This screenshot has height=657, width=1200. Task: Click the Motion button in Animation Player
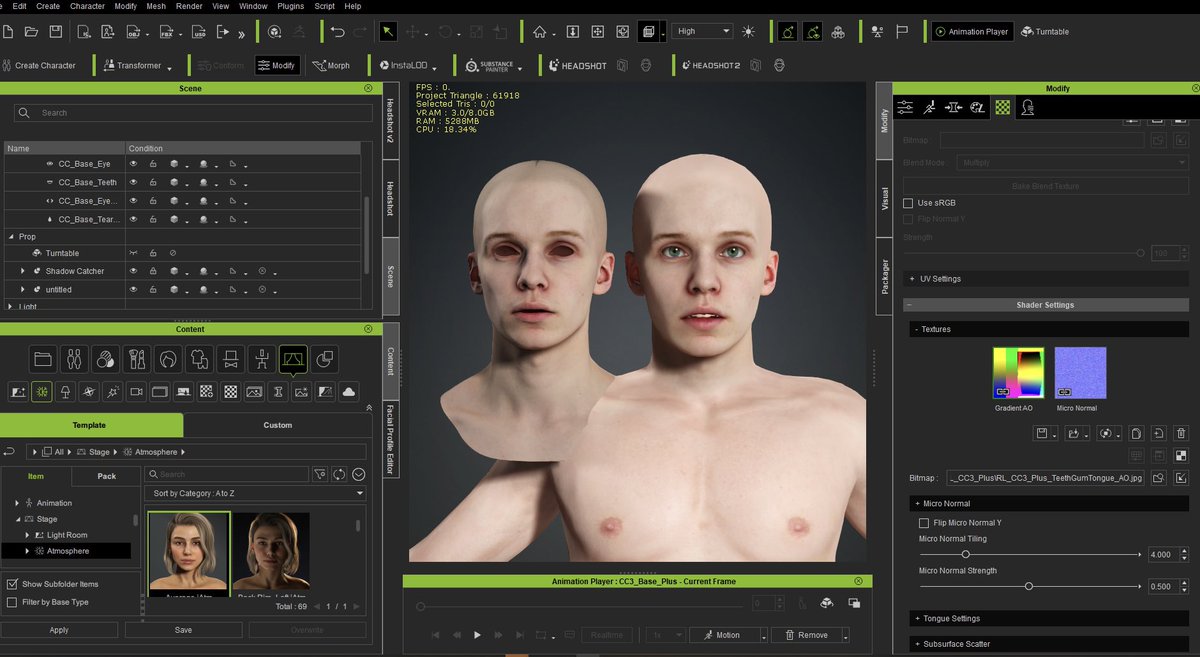[x=726, y=635]
